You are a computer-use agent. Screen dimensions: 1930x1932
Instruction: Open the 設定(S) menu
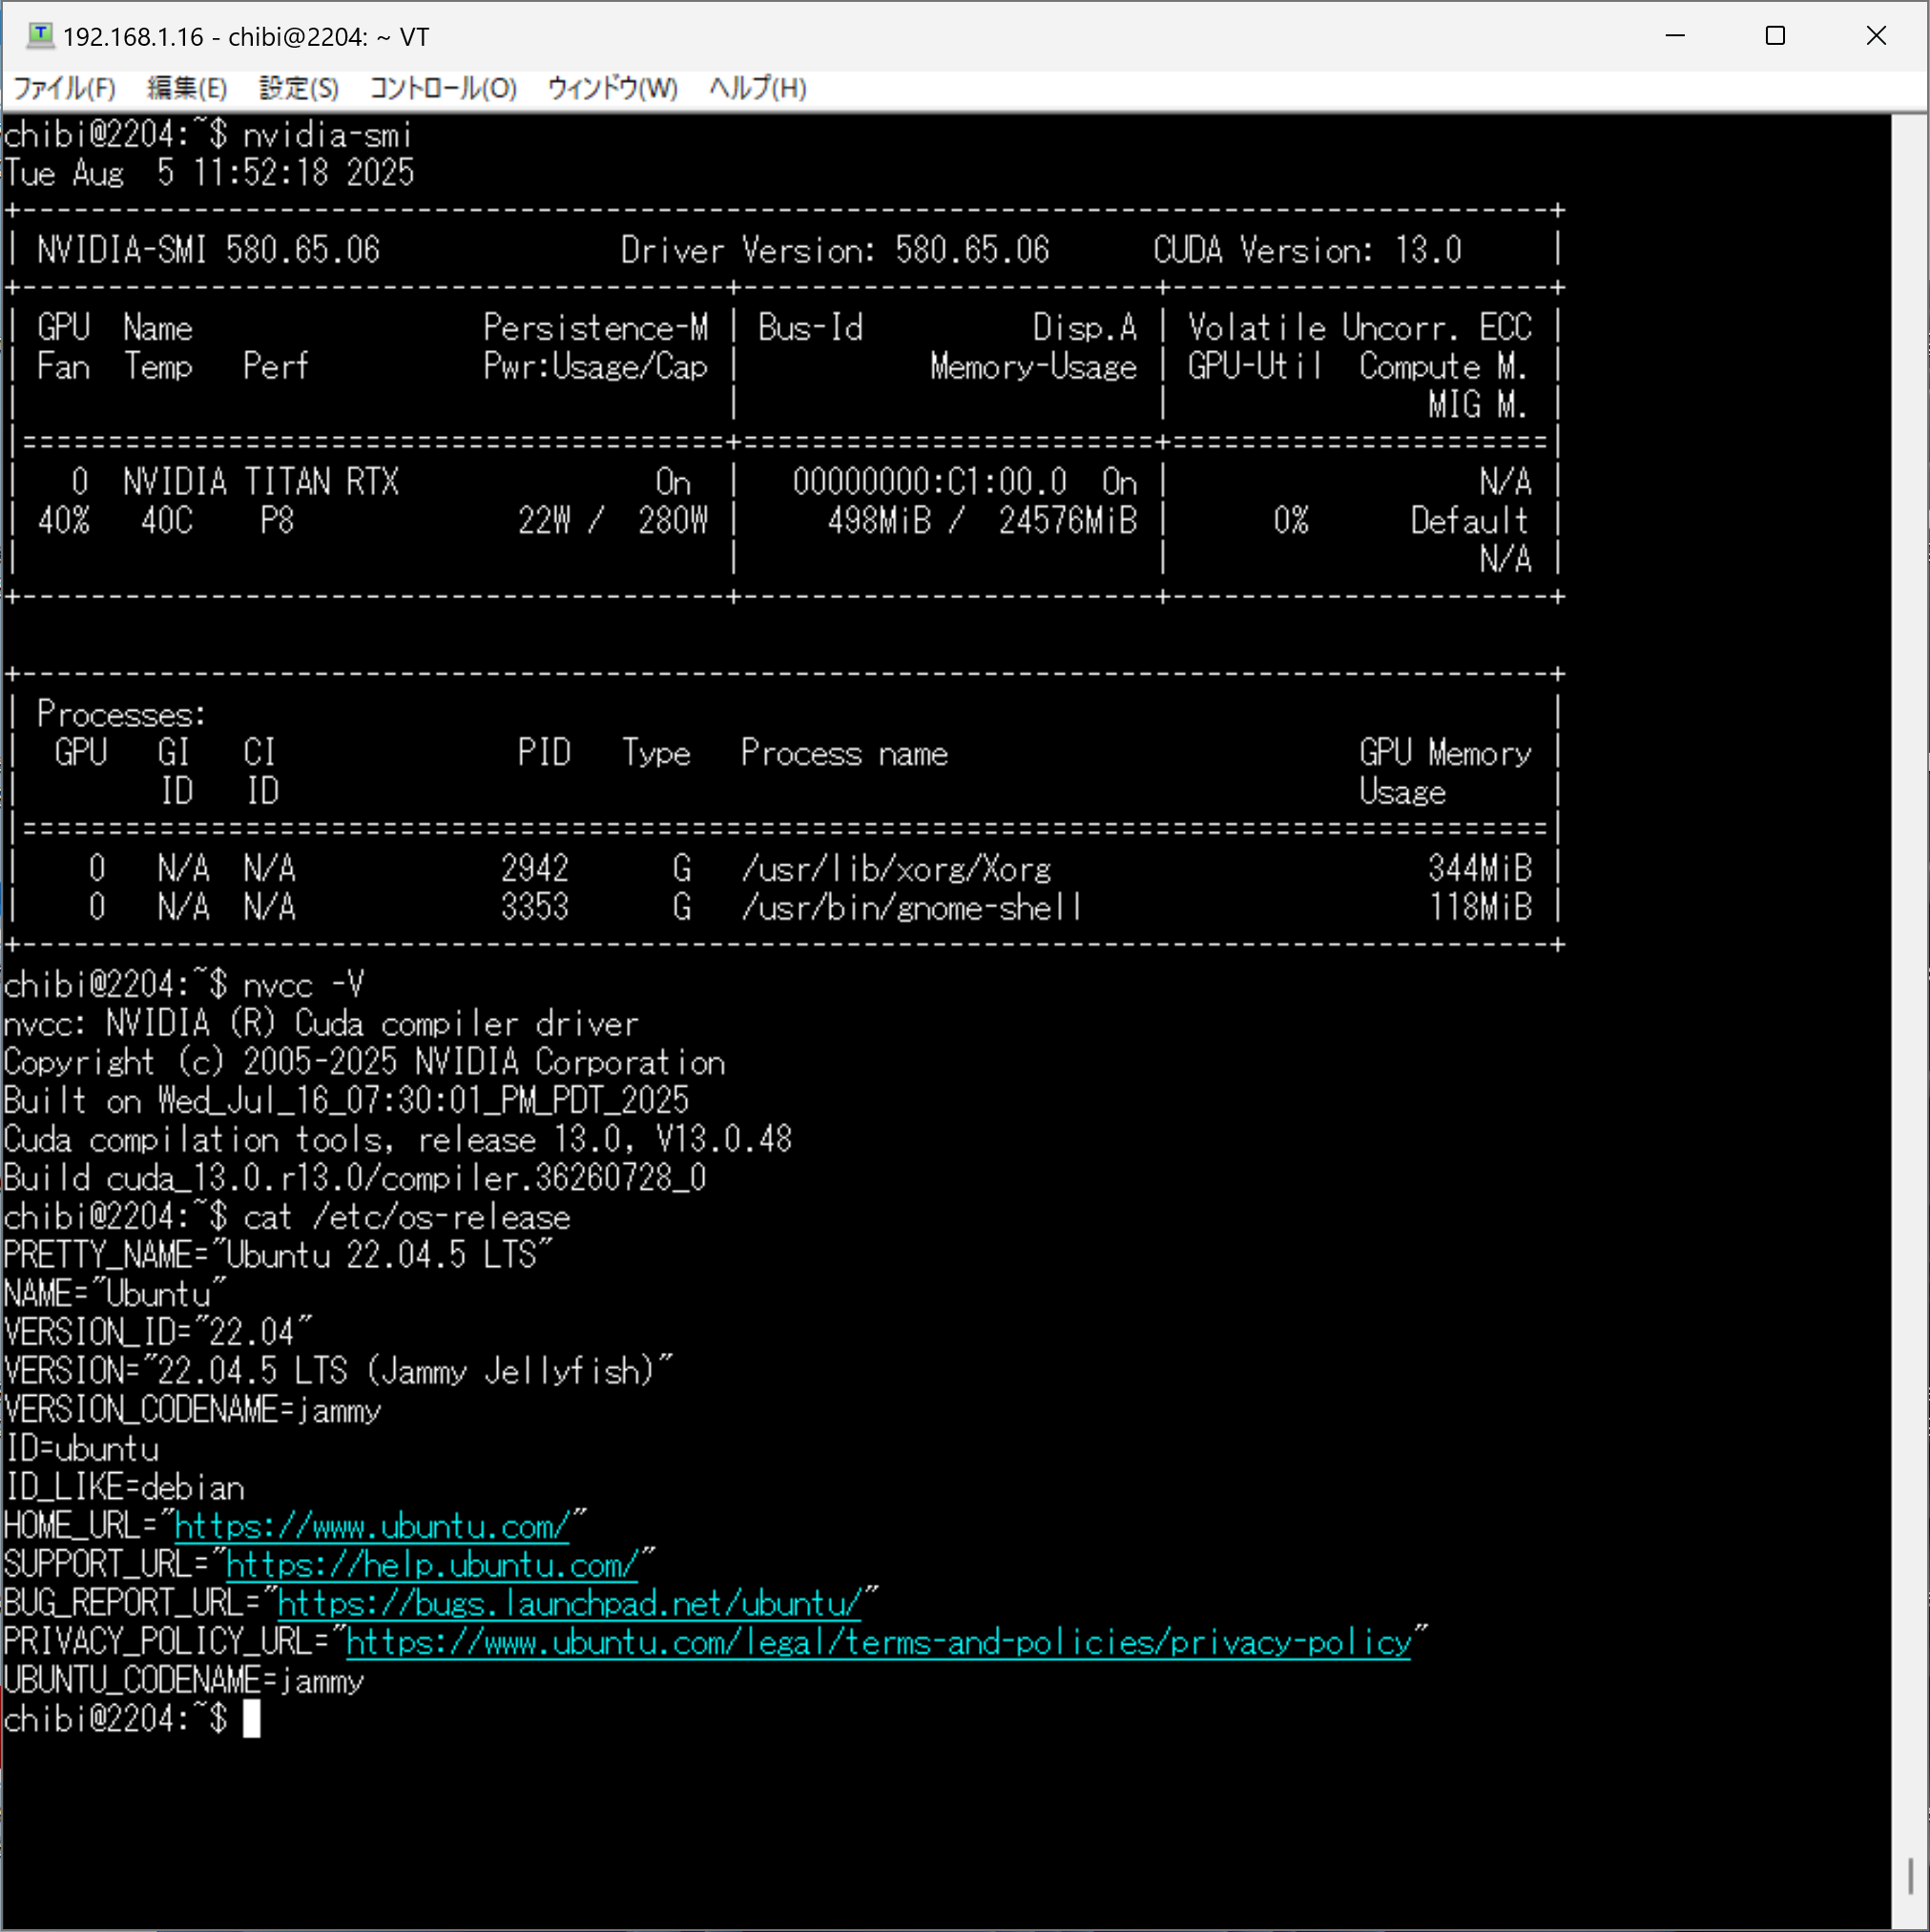click(298, 88)
